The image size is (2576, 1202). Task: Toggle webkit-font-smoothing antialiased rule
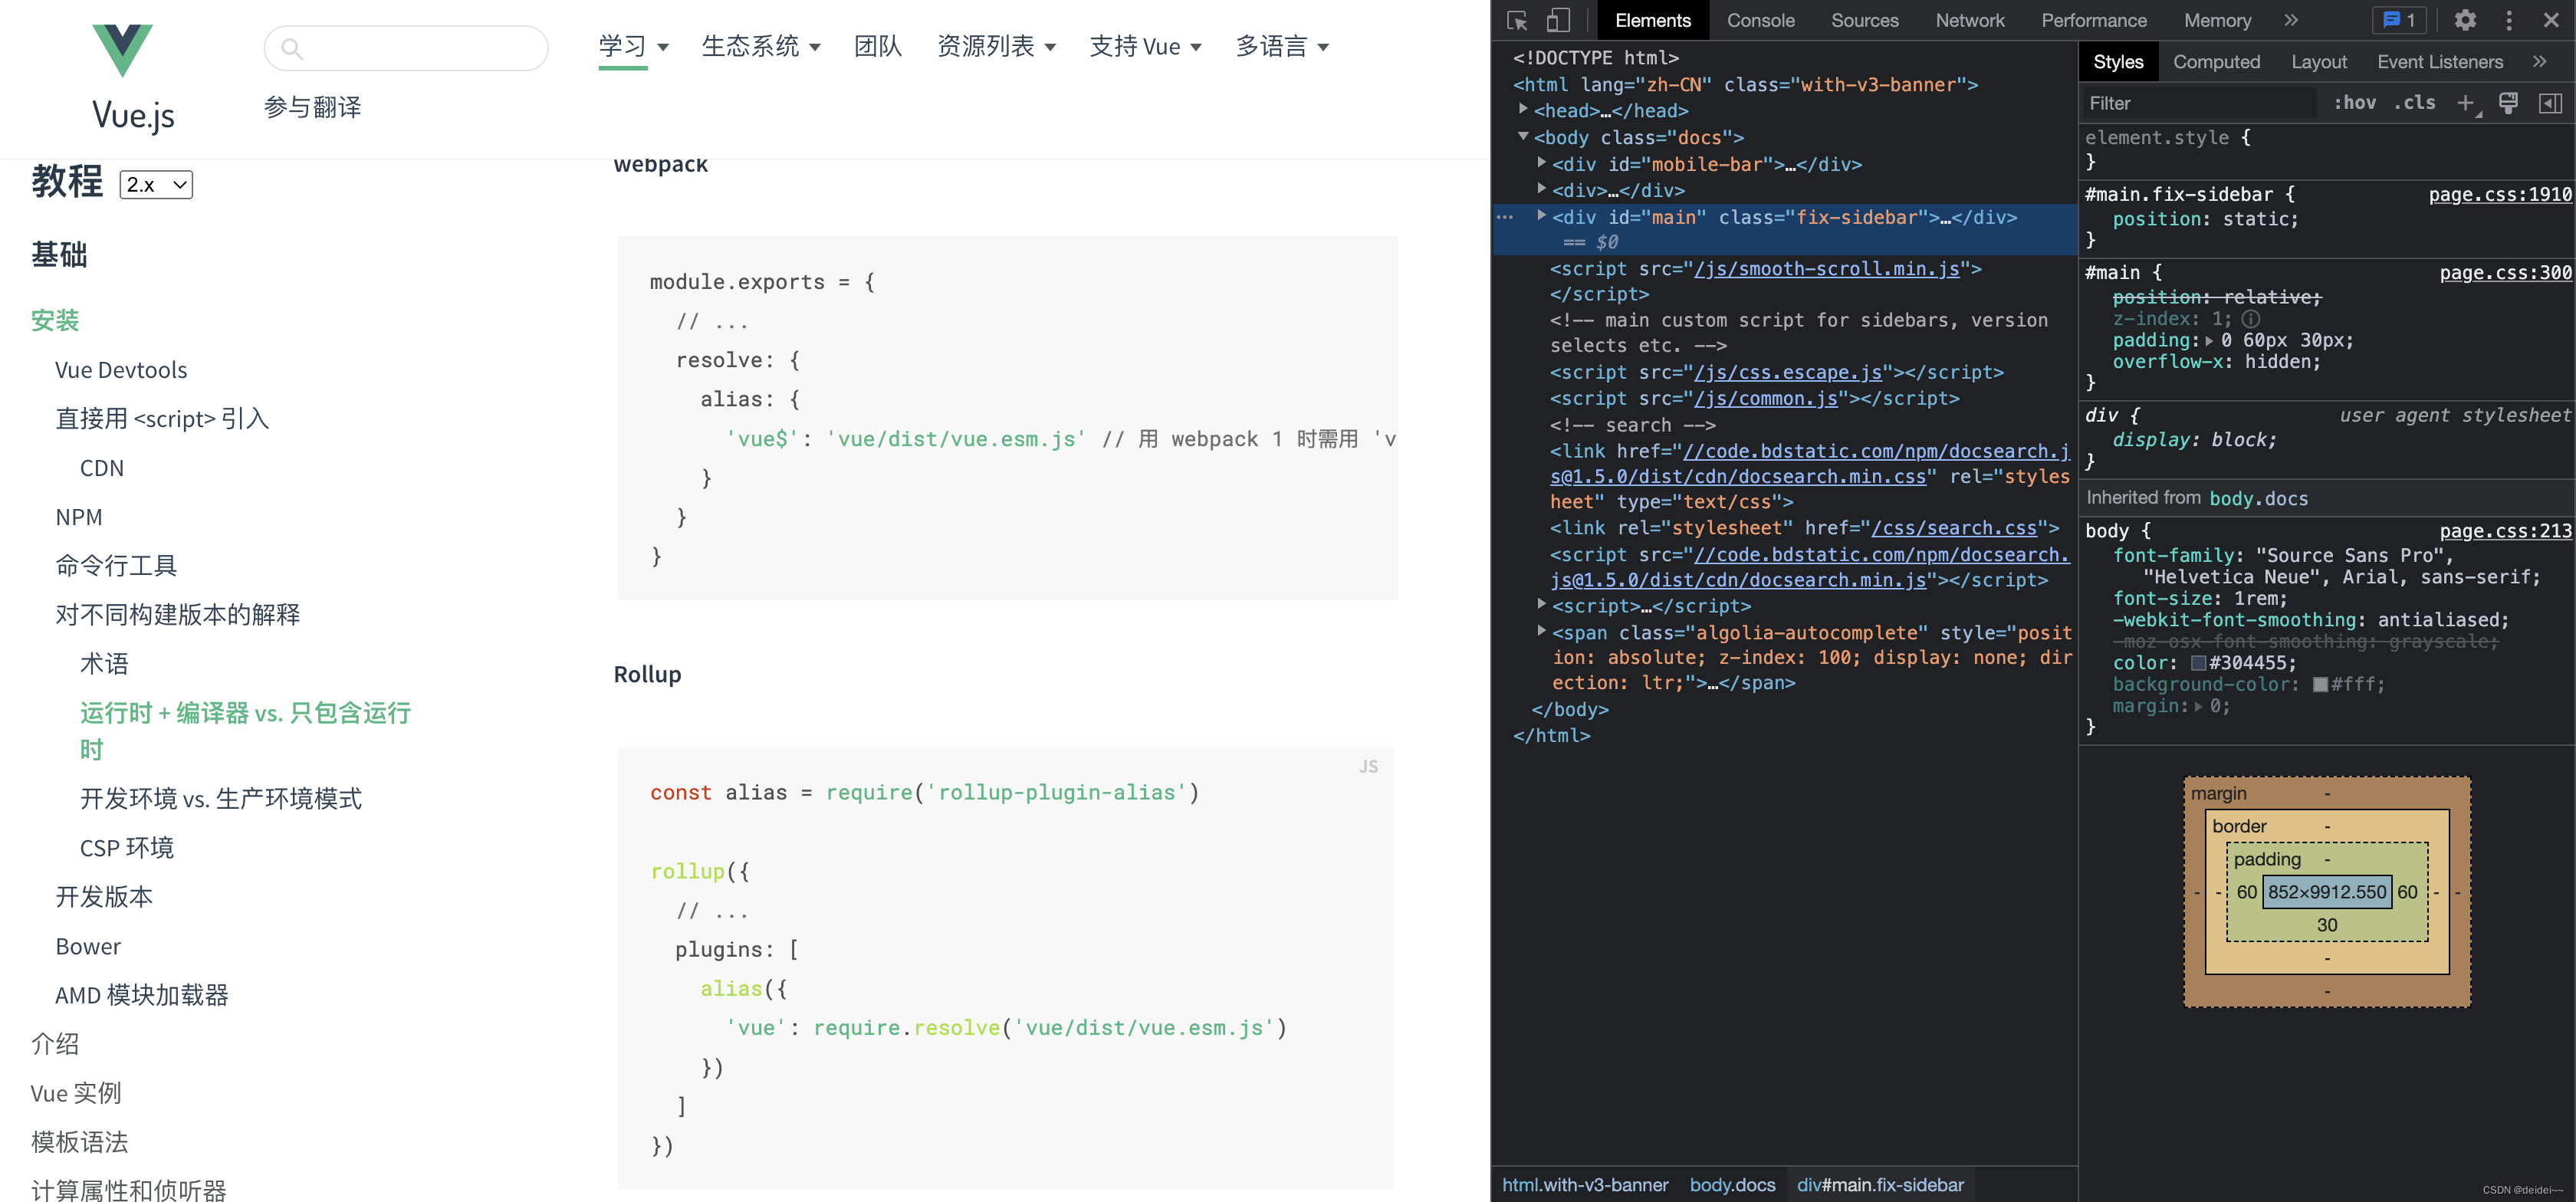(x=2098, y=617)
